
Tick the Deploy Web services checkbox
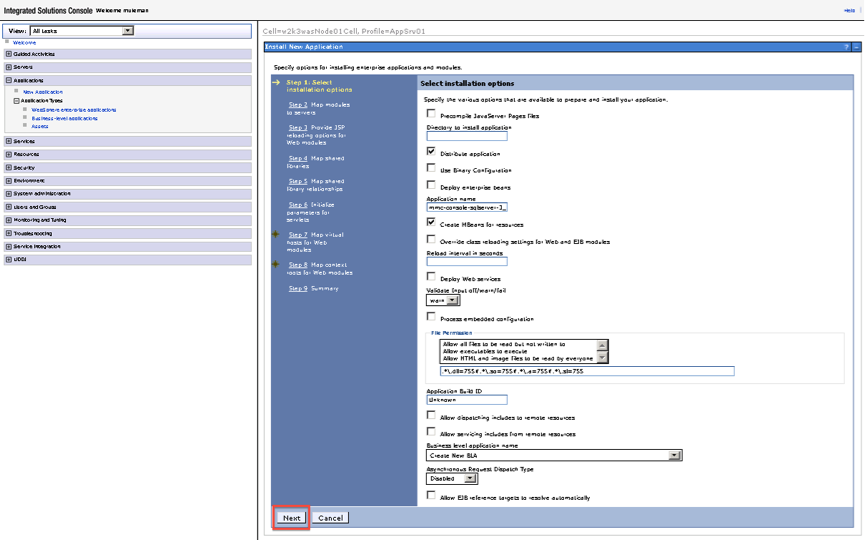click(x=431, y=277)
